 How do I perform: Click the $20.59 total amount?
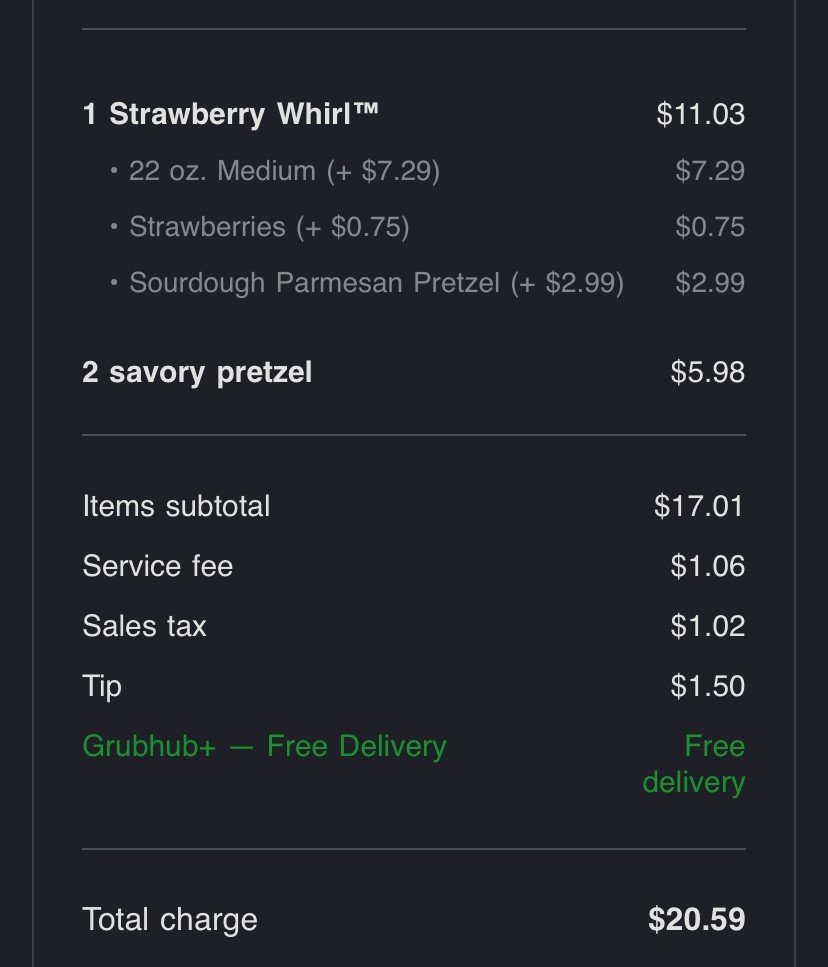click(696, 920)
